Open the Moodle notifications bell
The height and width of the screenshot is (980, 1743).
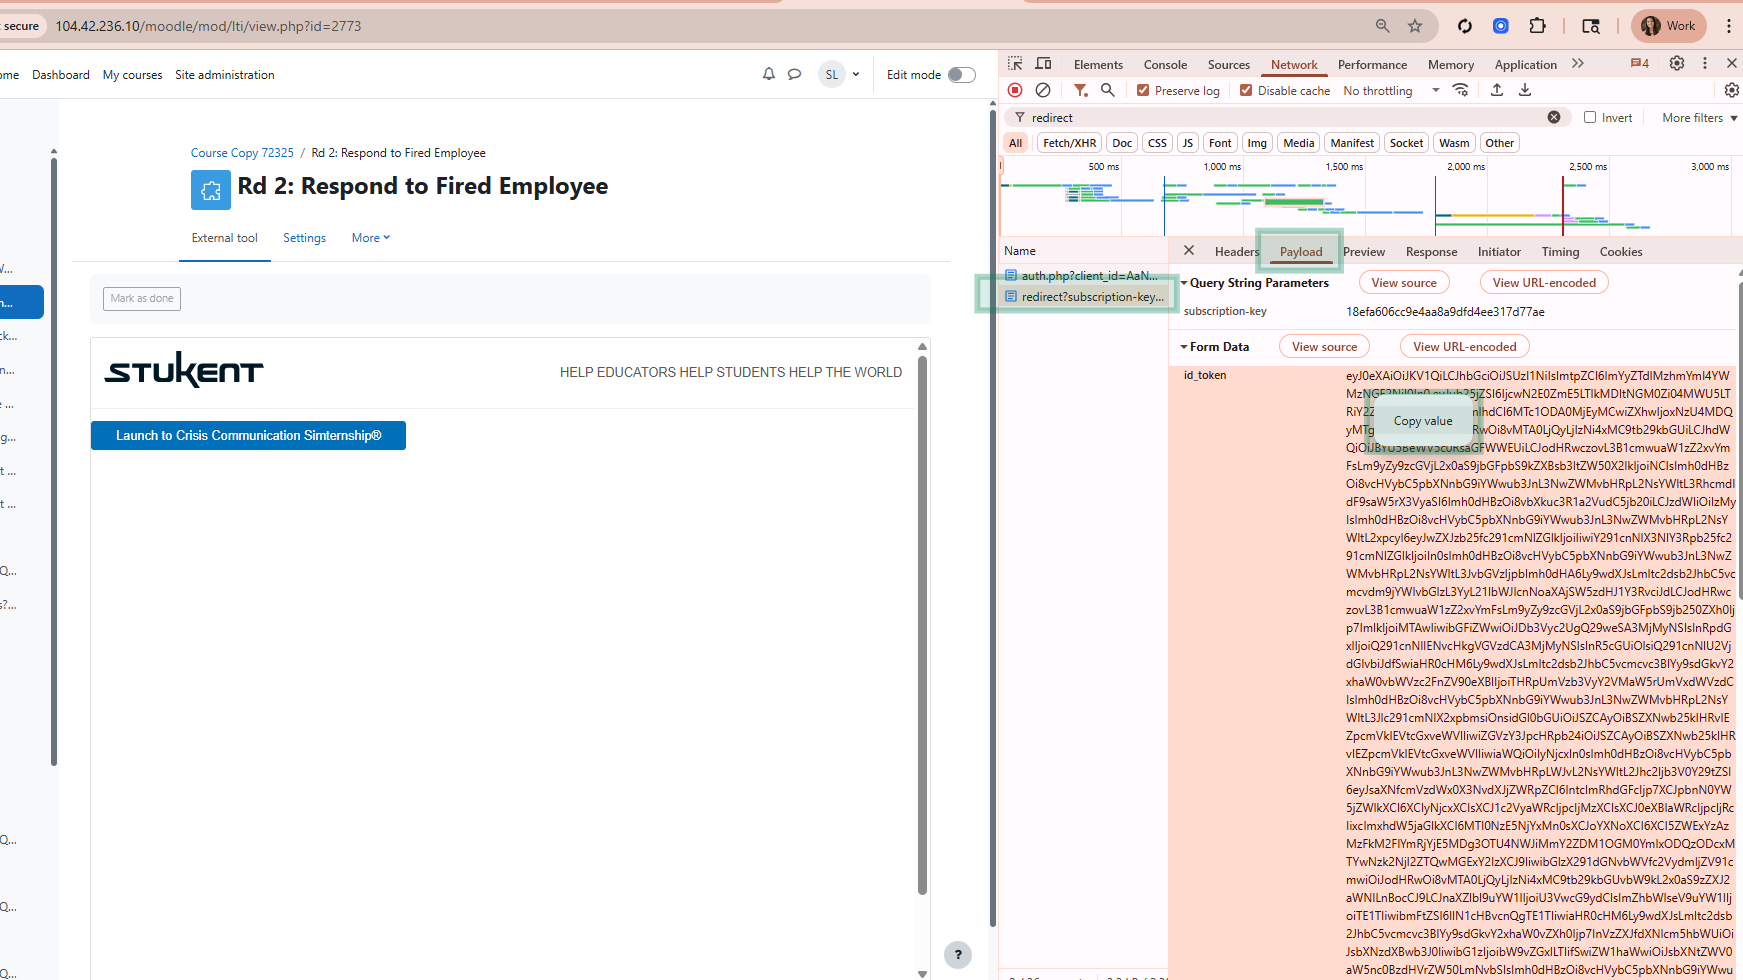click(768, 74)
